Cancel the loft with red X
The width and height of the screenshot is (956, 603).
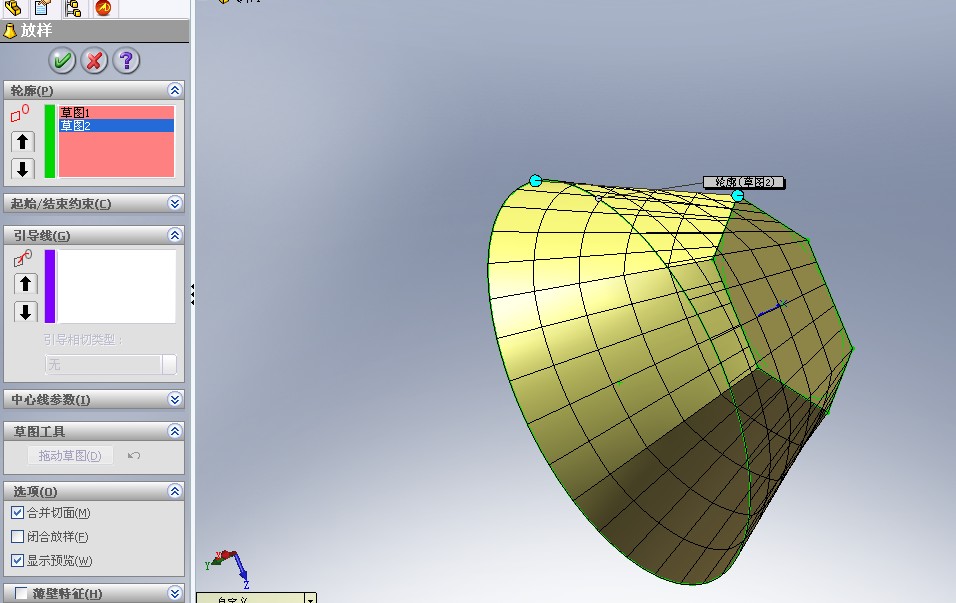pyautogui.click(x=94, y=60)
